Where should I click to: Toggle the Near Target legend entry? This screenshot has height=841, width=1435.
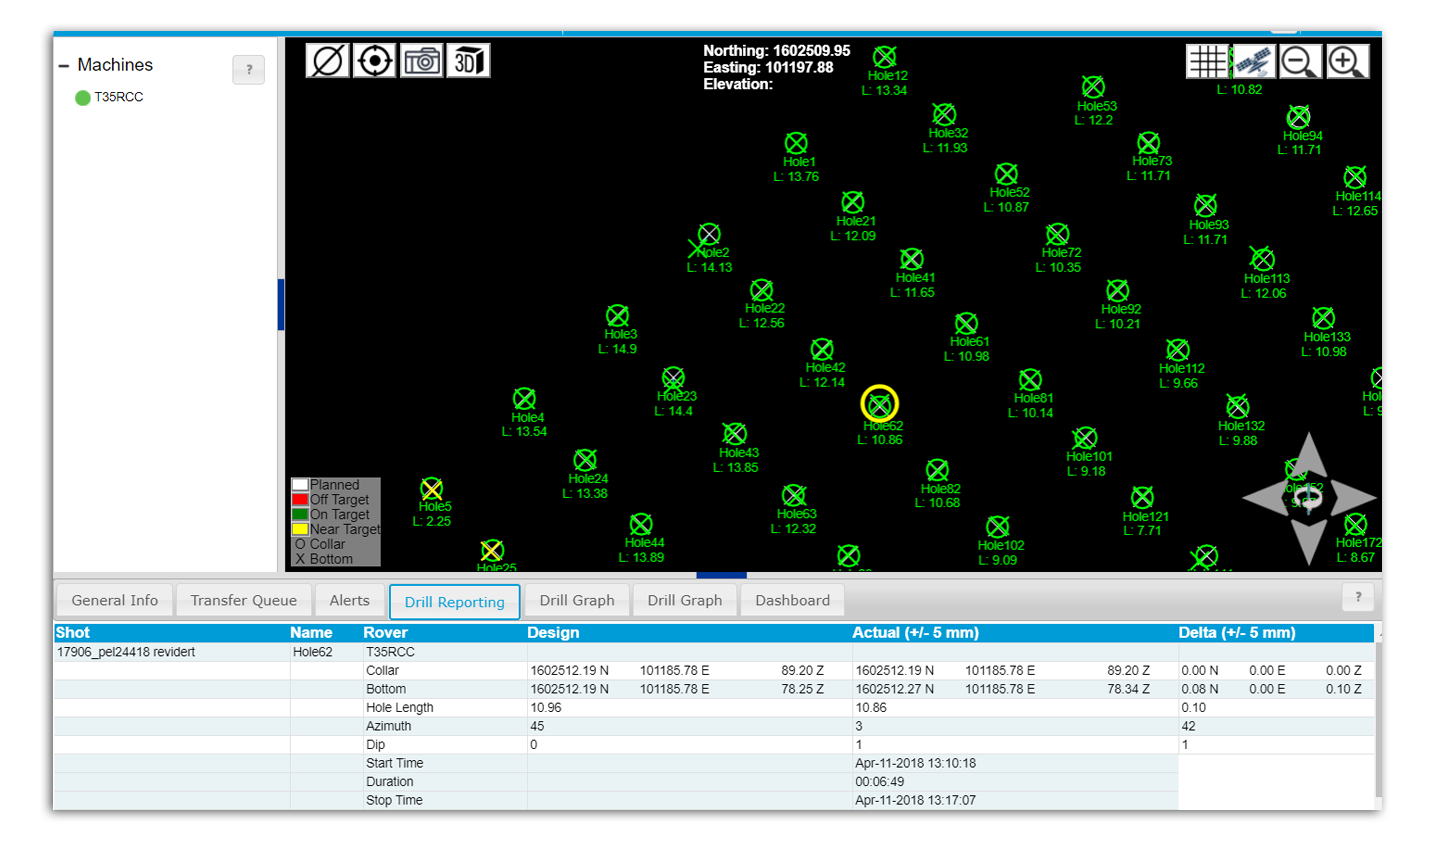coord(300,528)
